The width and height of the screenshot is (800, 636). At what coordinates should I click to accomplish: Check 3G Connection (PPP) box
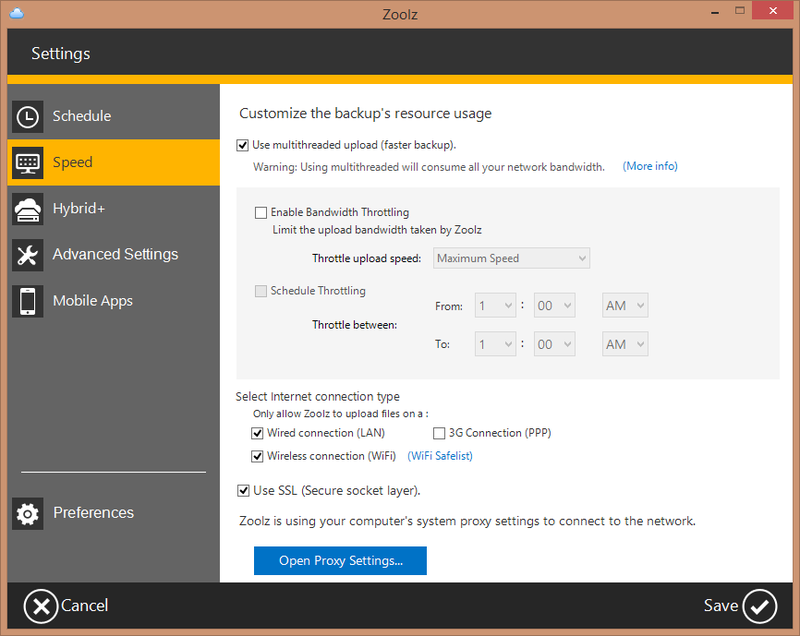tap(439, 434)
